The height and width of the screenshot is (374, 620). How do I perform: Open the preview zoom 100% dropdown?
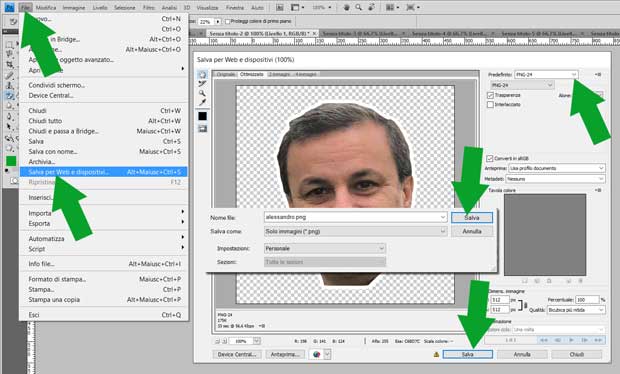[257, 341]
